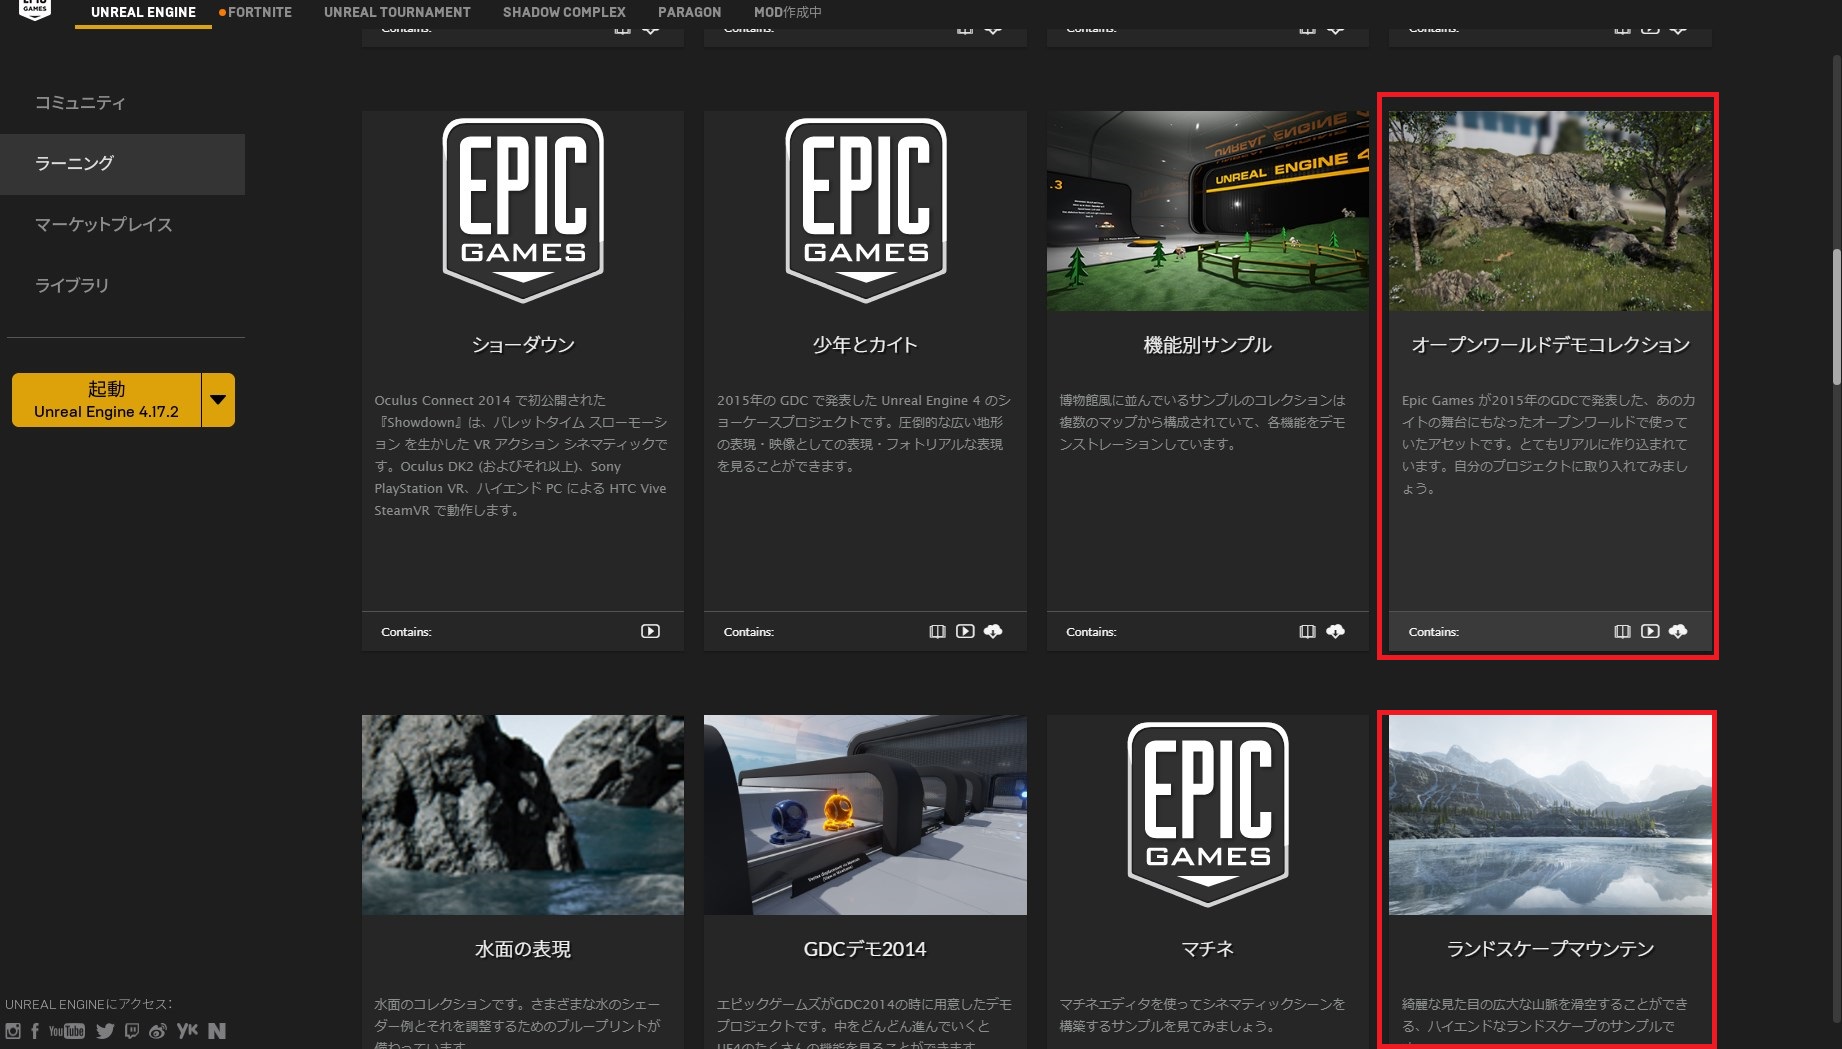This screenshot has width=1842, height=1049.
Task: Click download cloud icon on 少年とカイト card
Action: (993, 631)
